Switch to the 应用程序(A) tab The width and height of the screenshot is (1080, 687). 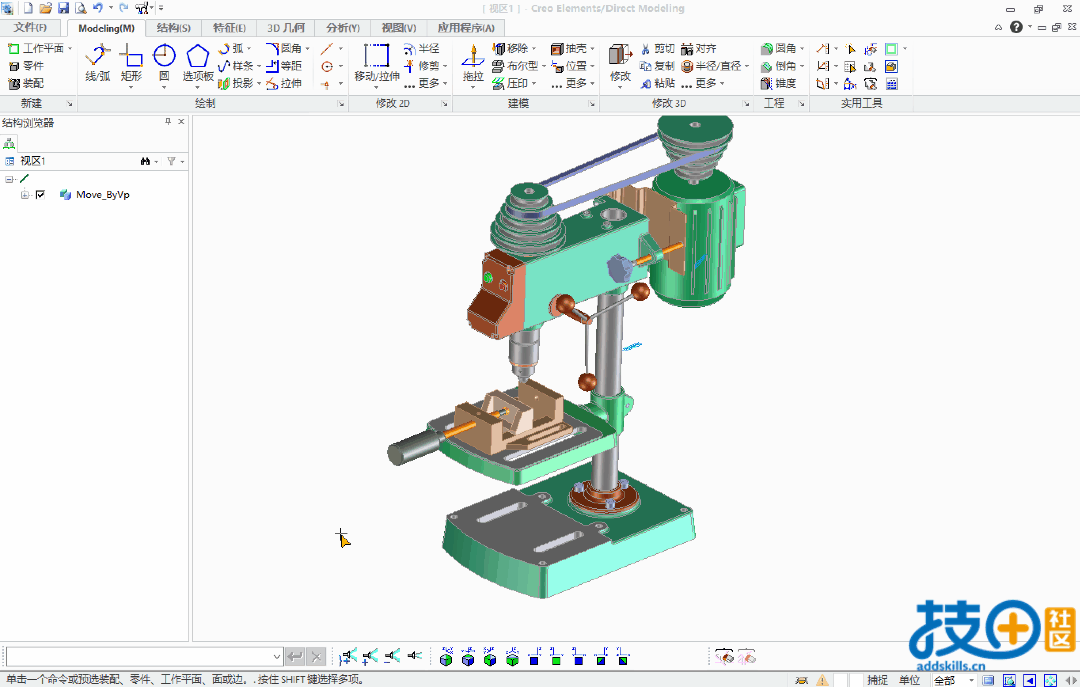click(x=466, y=28)
